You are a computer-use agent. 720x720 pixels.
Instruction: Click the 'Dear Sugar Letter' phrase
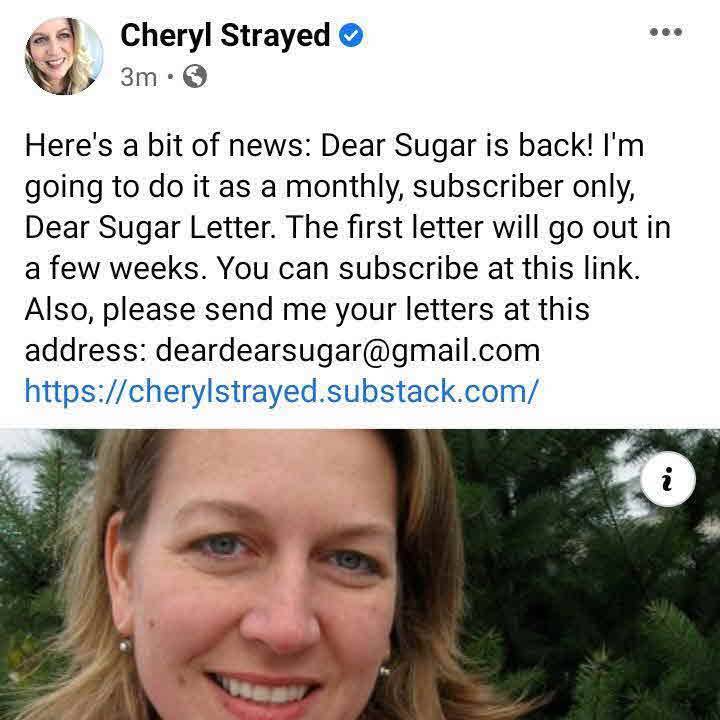[x=151, y=228]
